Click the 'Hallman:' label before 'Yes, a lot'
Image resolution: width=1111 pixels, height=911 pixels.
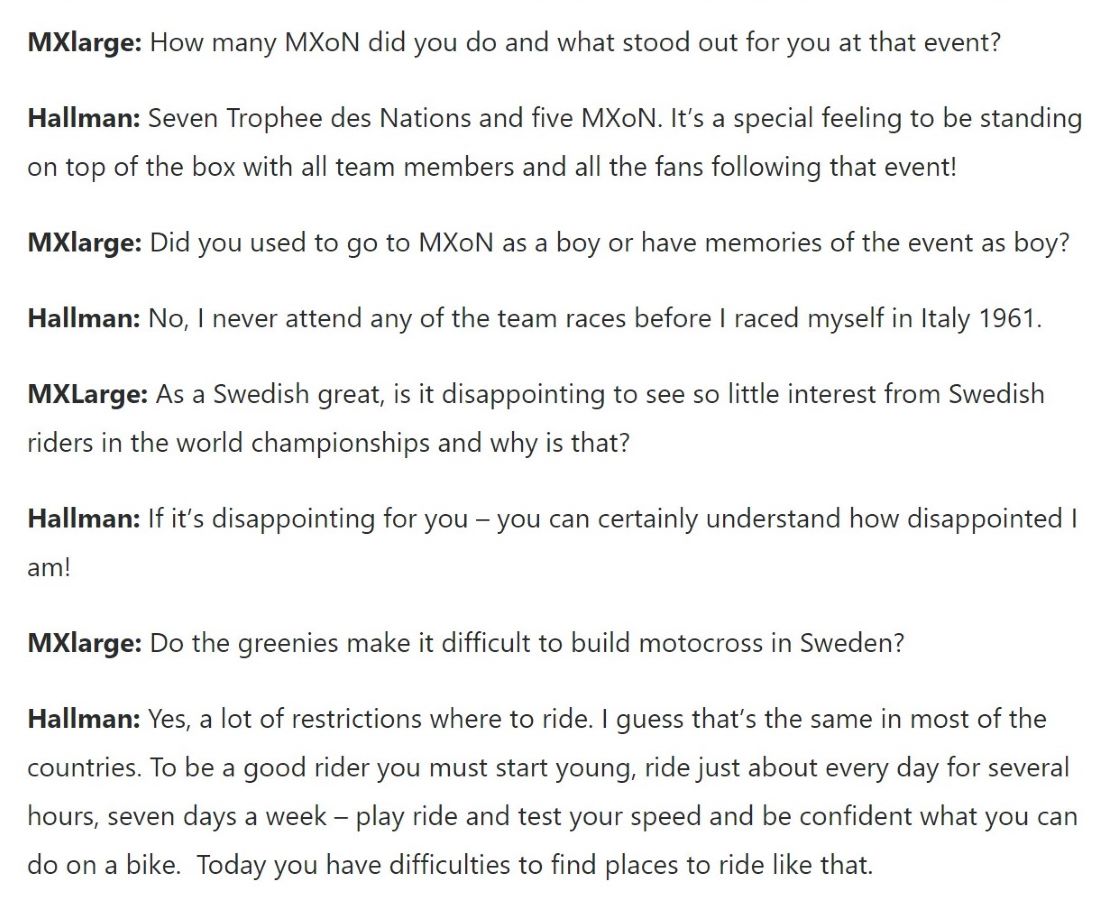(x=84, y=719)
